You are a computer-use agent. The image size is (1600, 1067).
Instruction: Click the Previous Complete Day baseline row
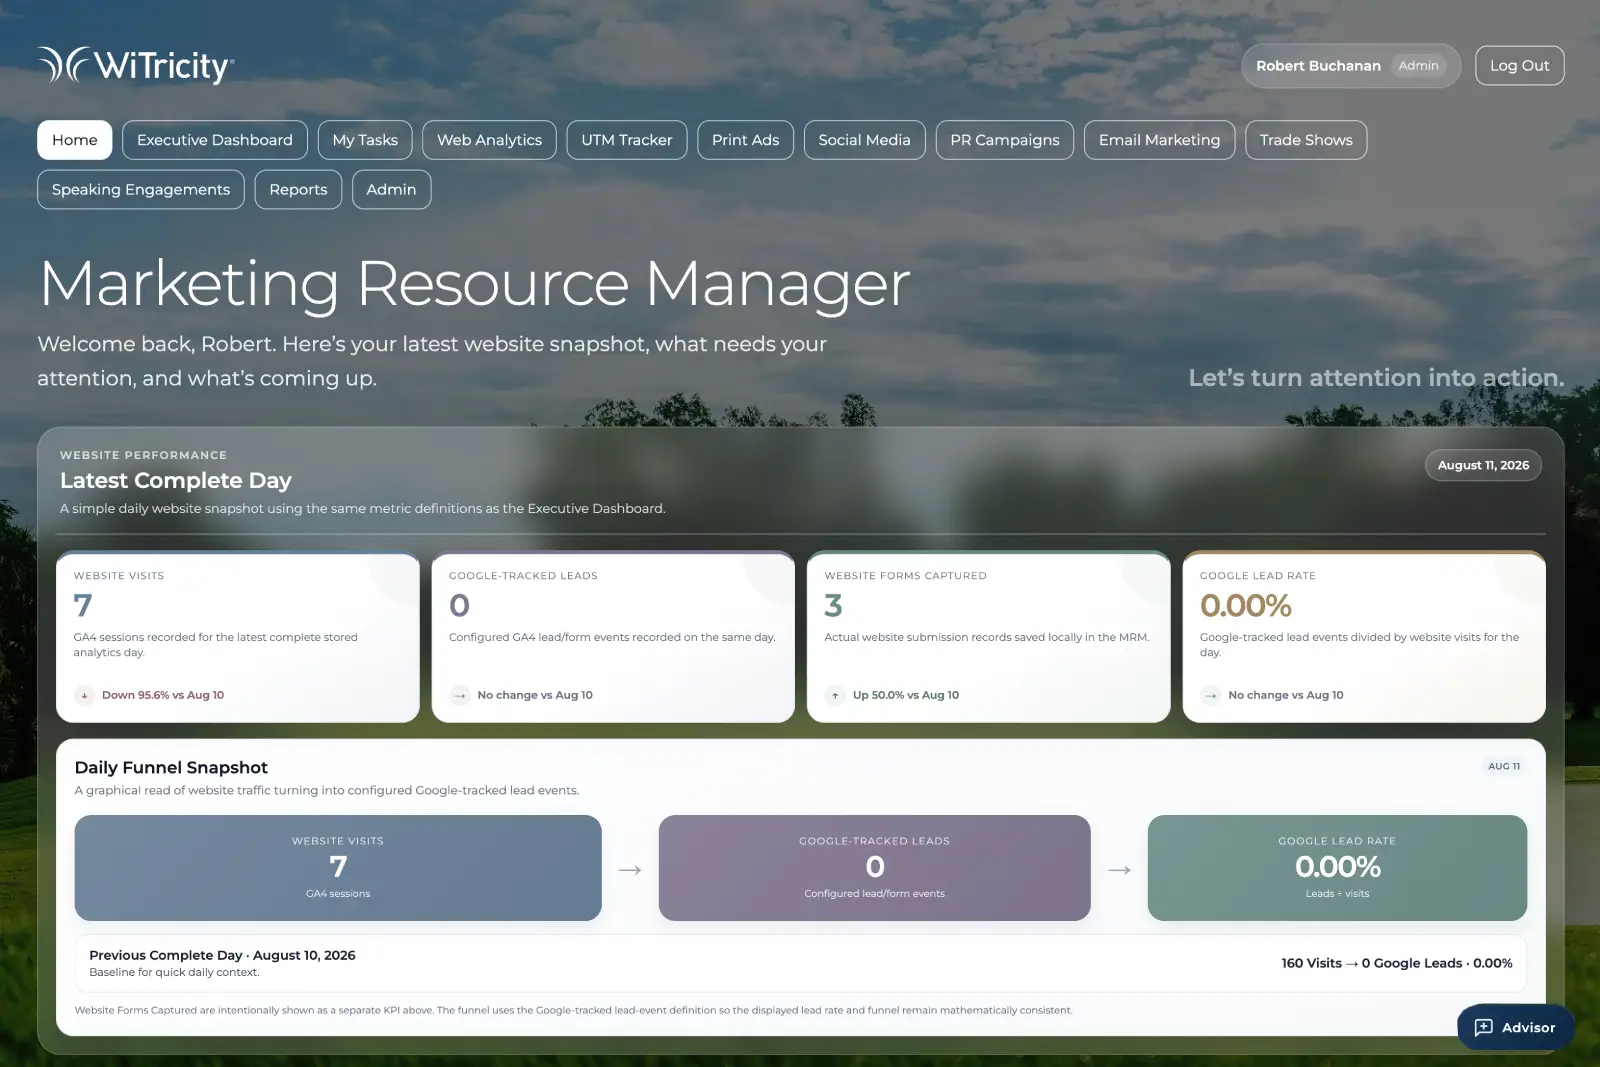[800, 963]
